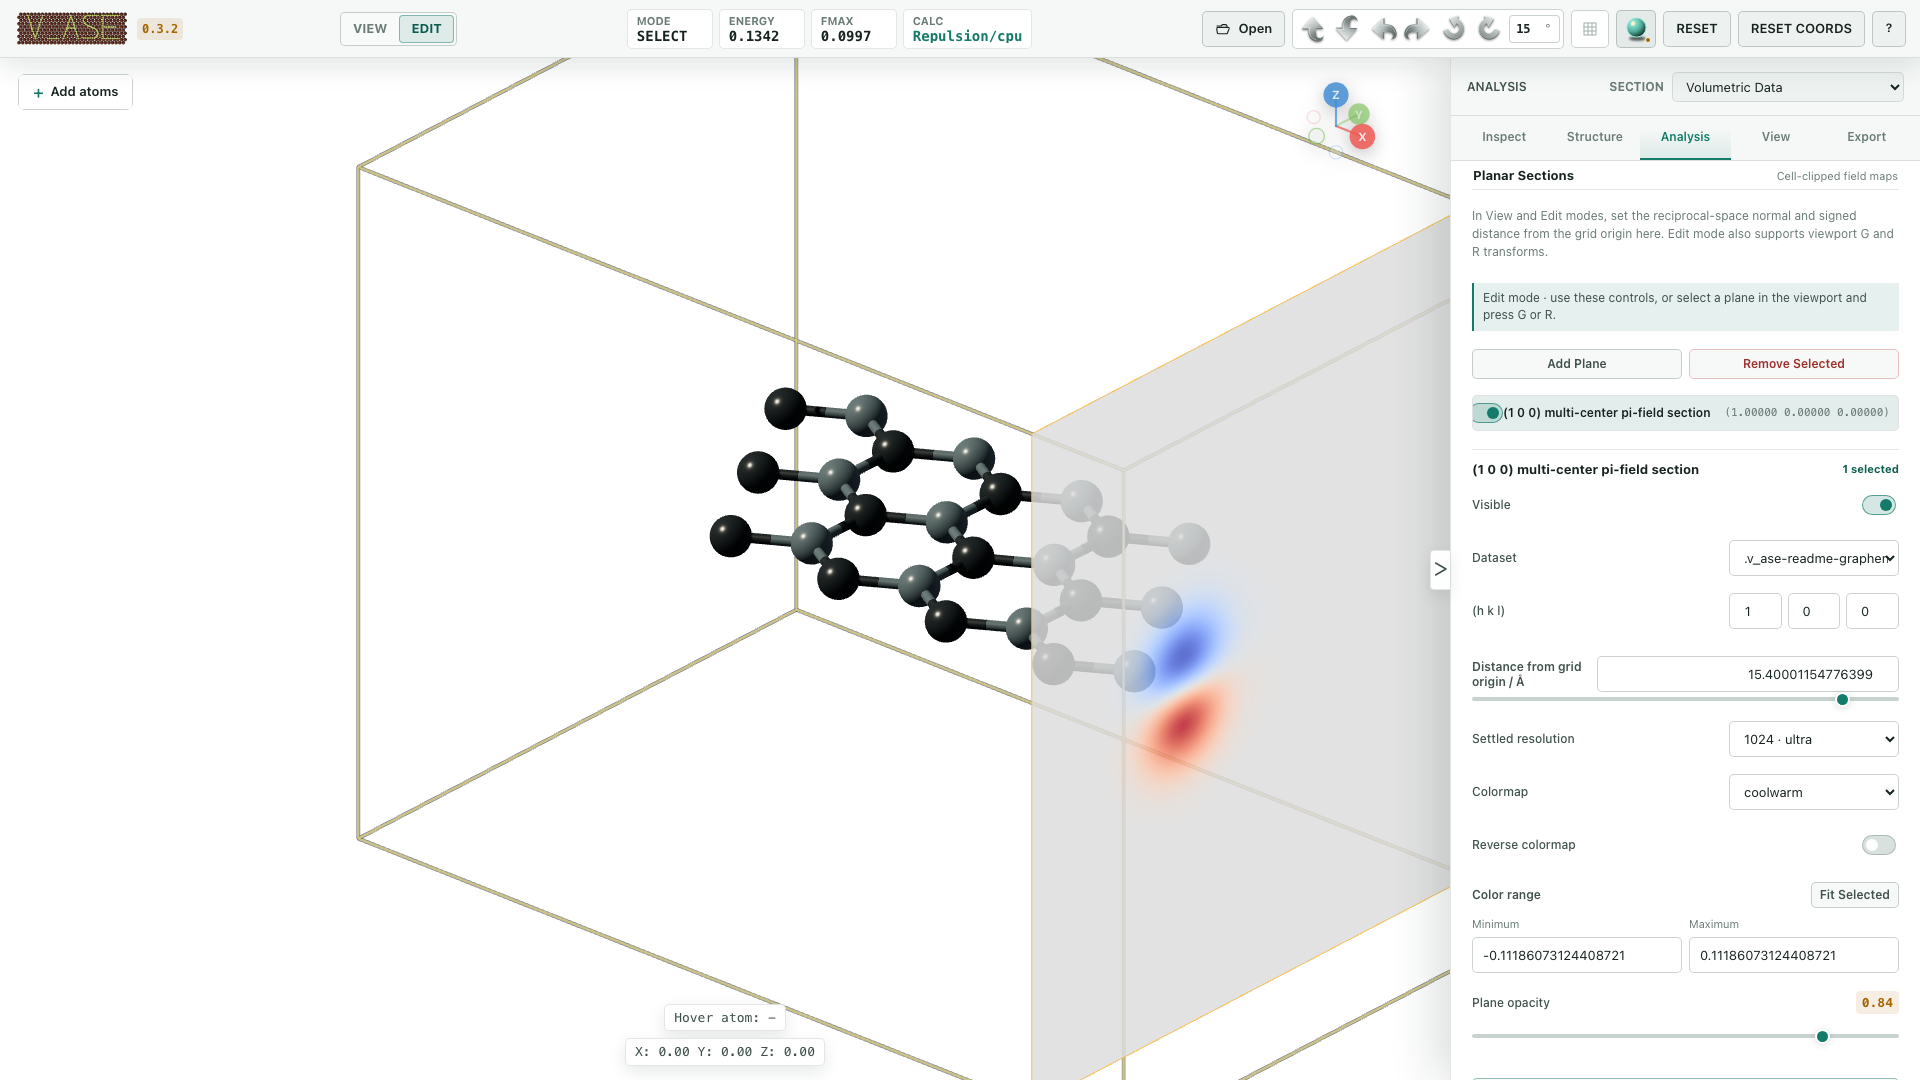Click the 1 selected label

[x=1870, y=470]
